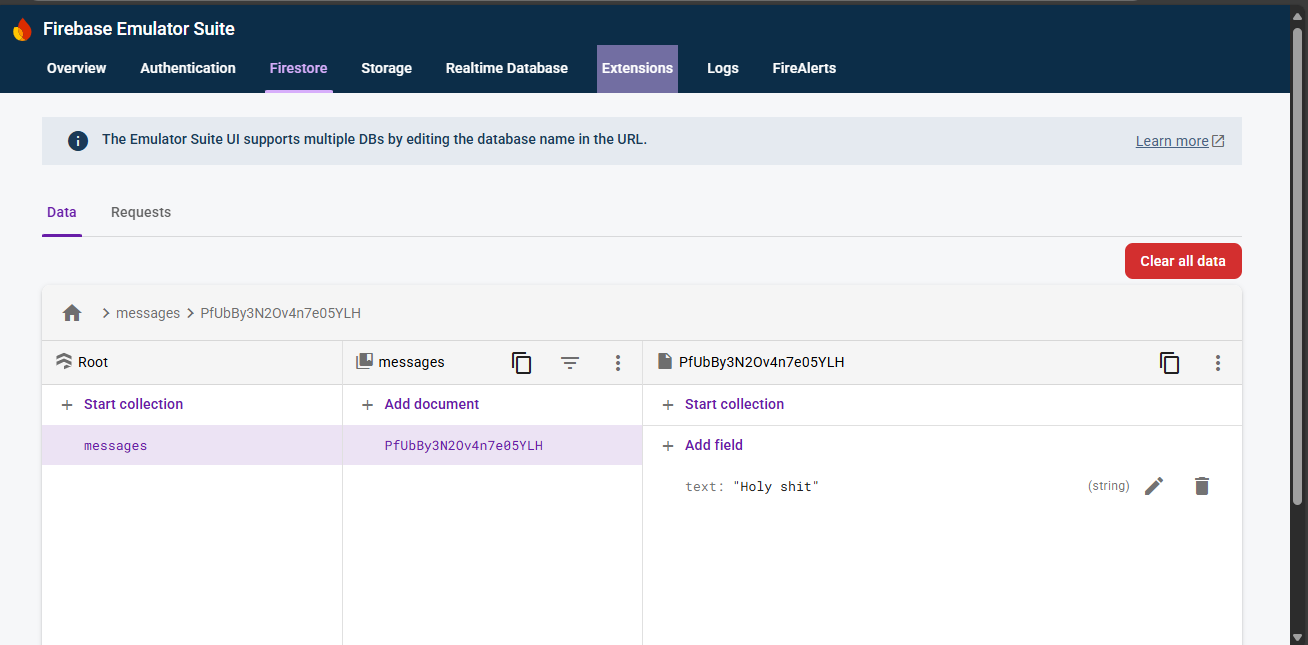Add a document to the messages collection

pos(419,404)
